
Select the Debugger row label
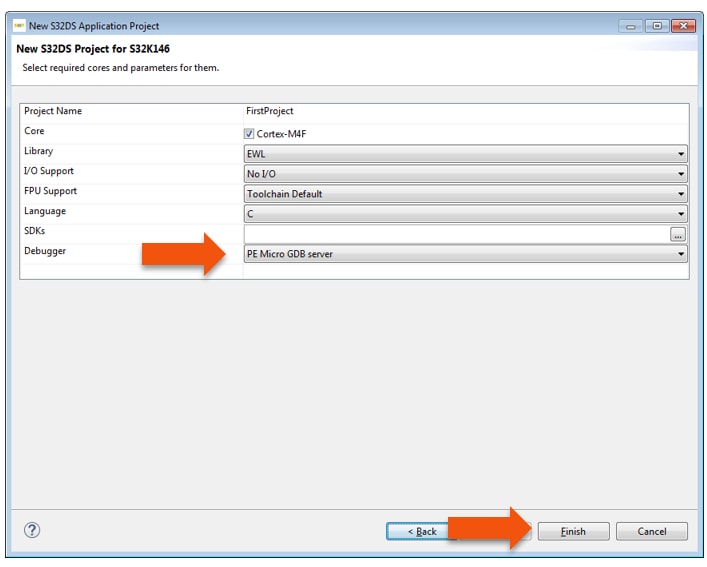(x=45, y=251)
